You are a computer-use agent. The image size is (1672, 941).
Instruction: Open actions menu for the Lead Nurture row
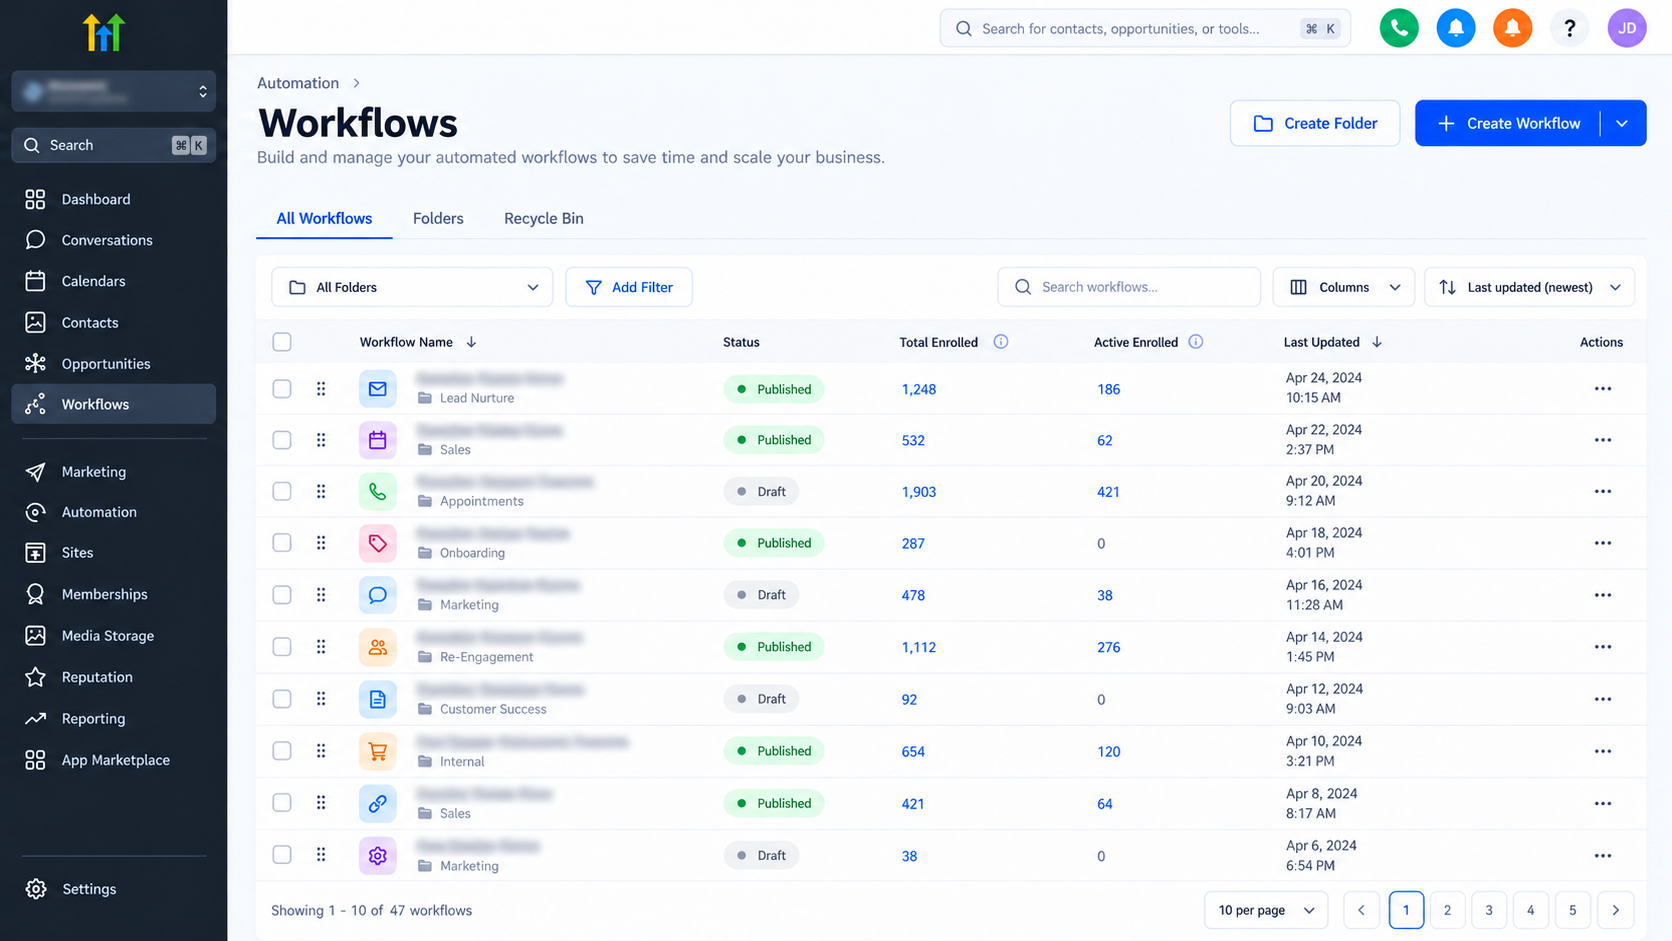click(x=1603, y=388)
